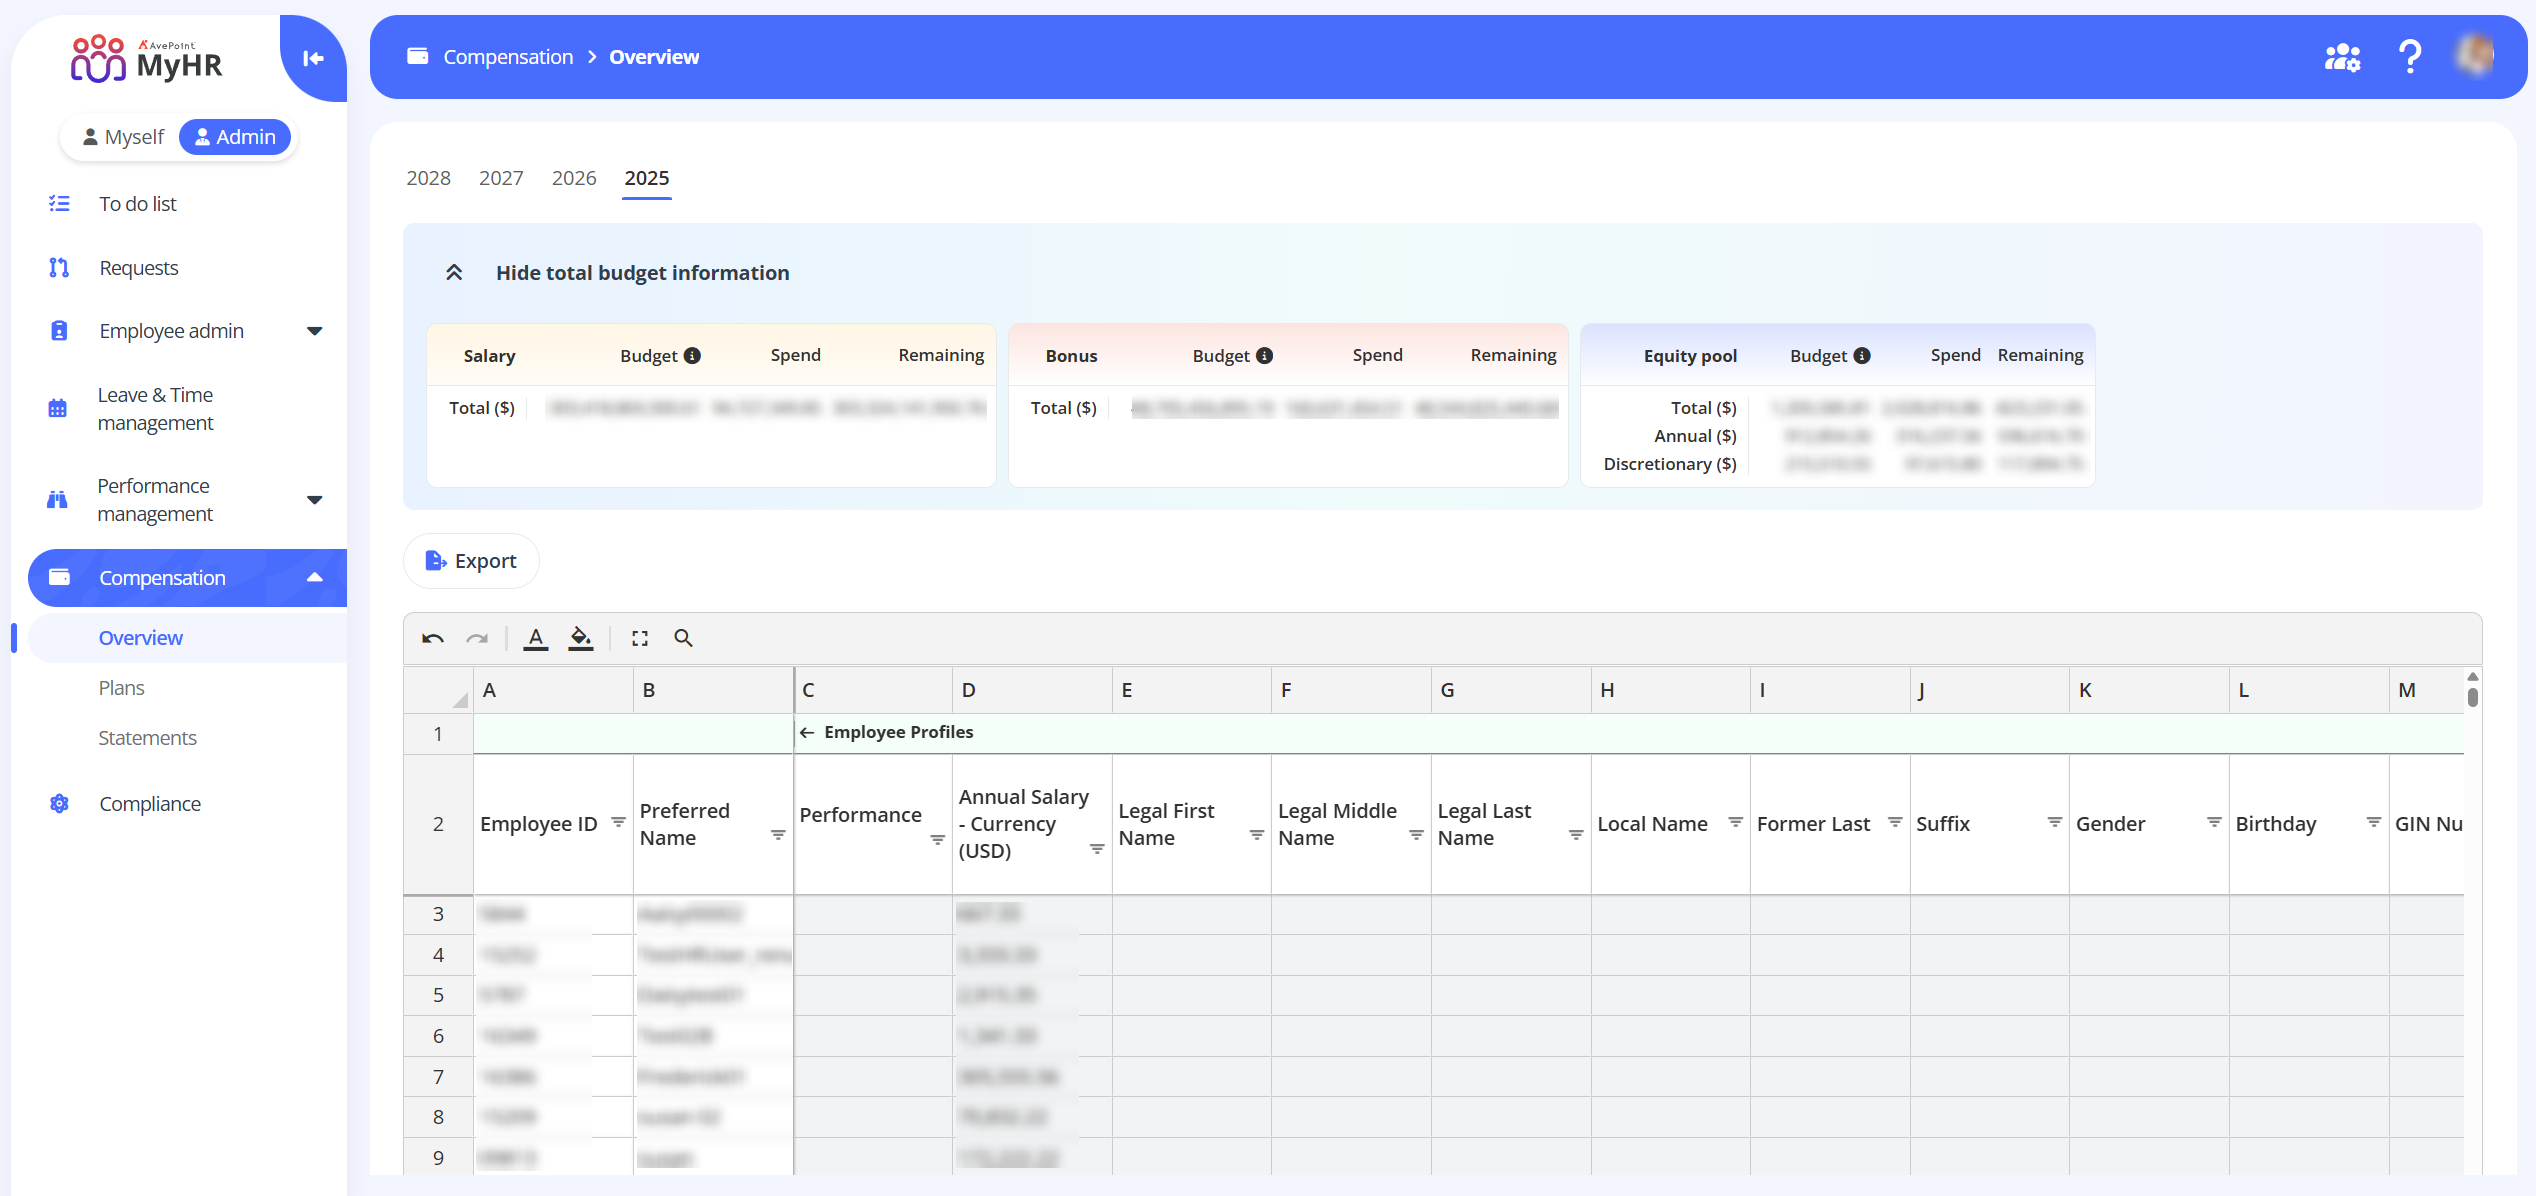The width and height of the screenshot is (2536, 1196).
Task: Collapse the sidebar with the arrow icon
Action: tap(313, 59)
